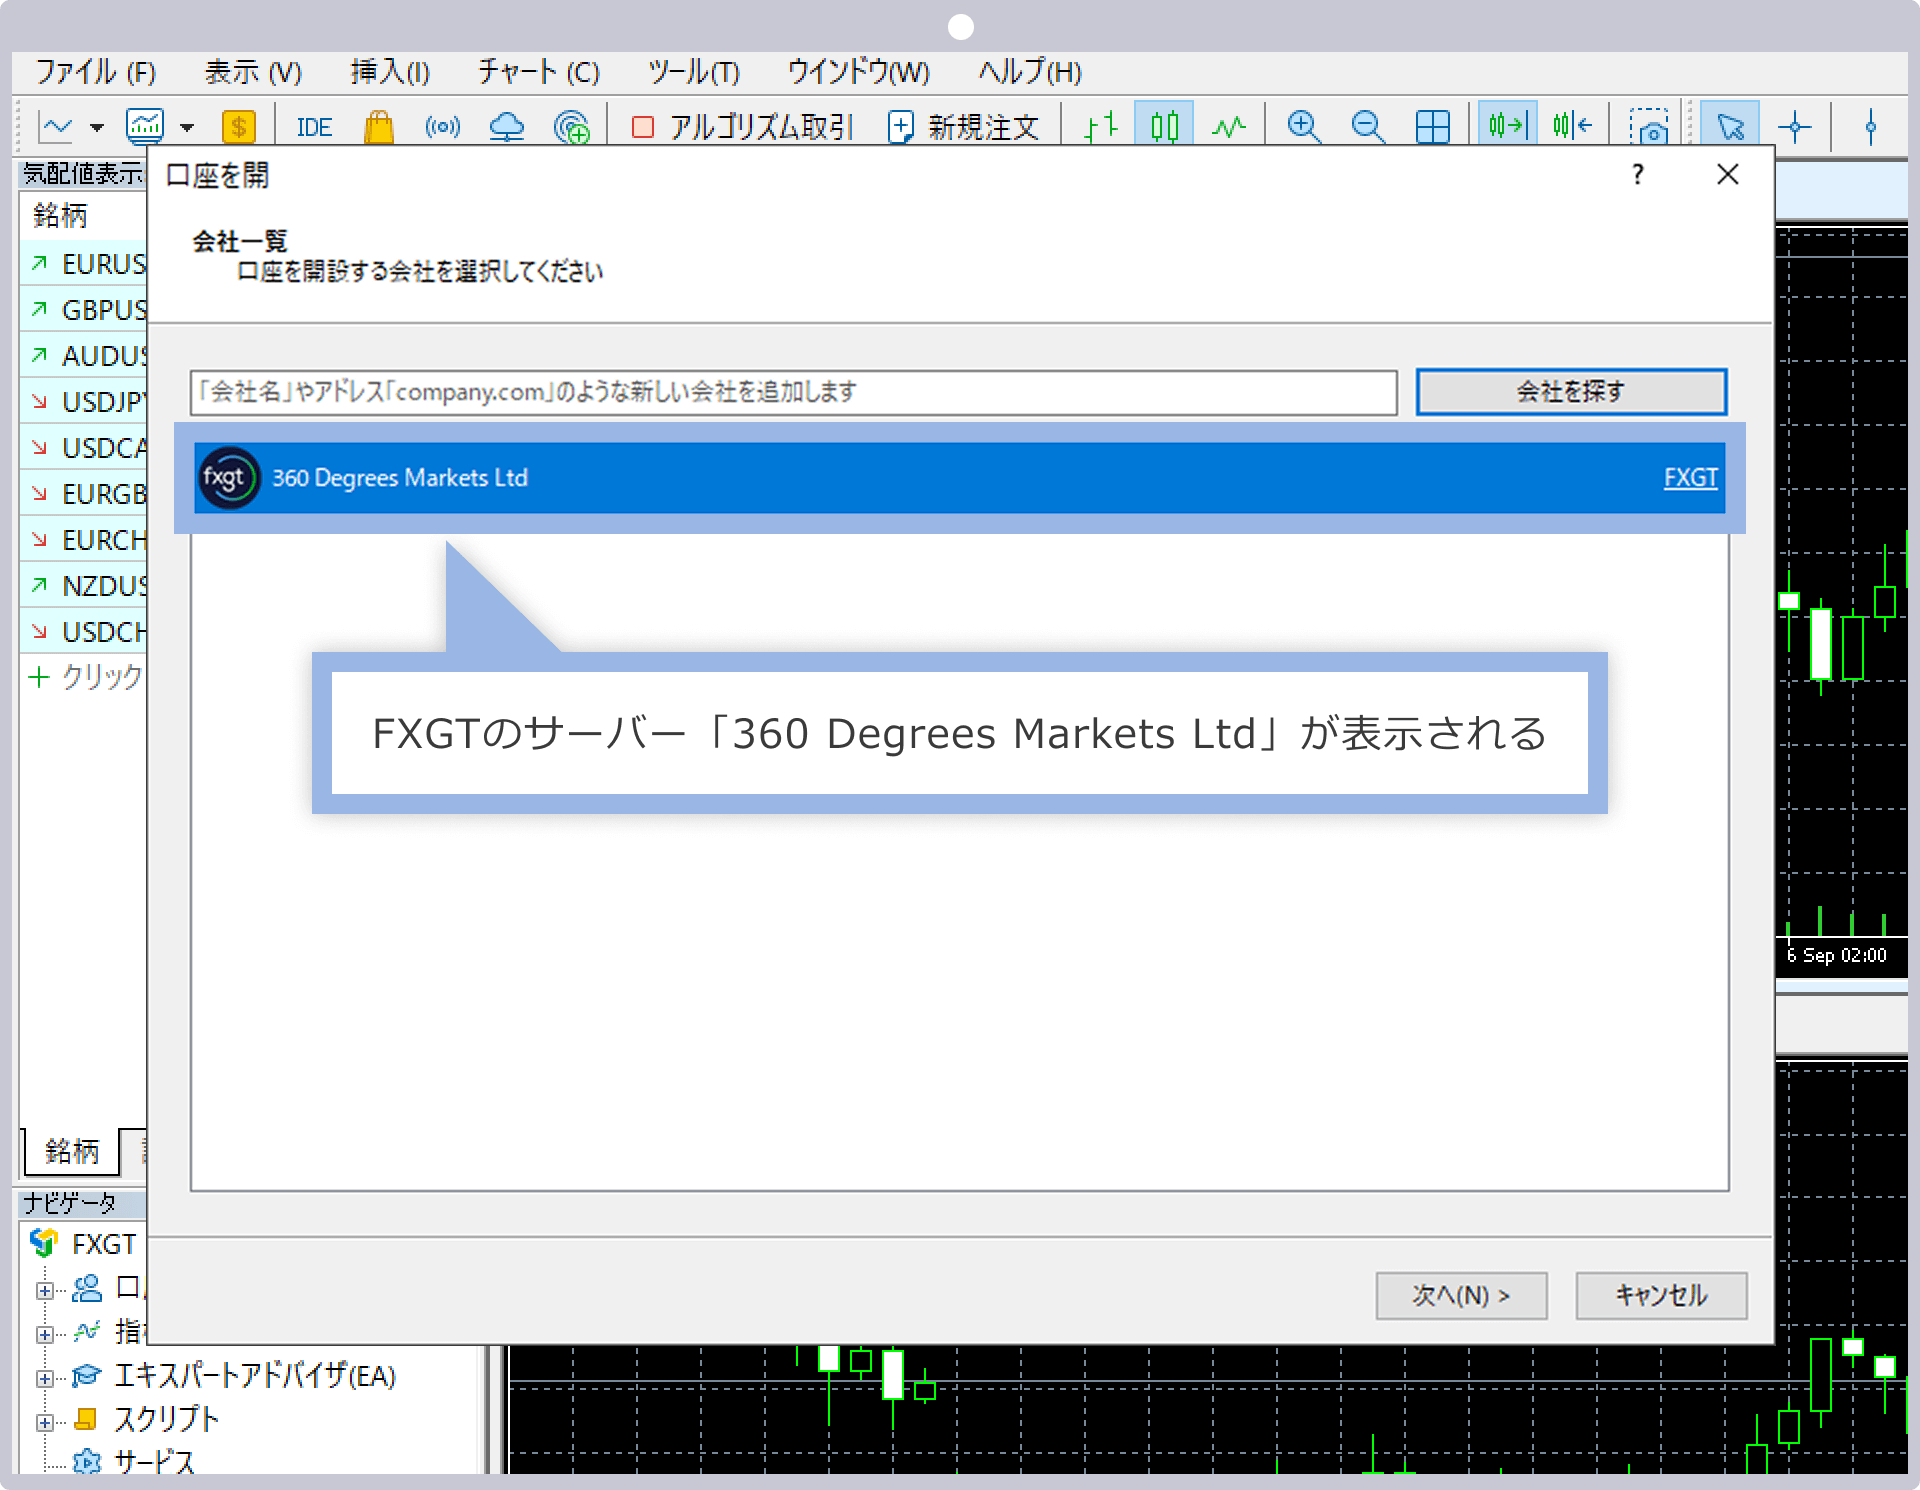The image size is (1920, 1490).
Task: Open ツール(T) menu
Action: tap(693, 72)
